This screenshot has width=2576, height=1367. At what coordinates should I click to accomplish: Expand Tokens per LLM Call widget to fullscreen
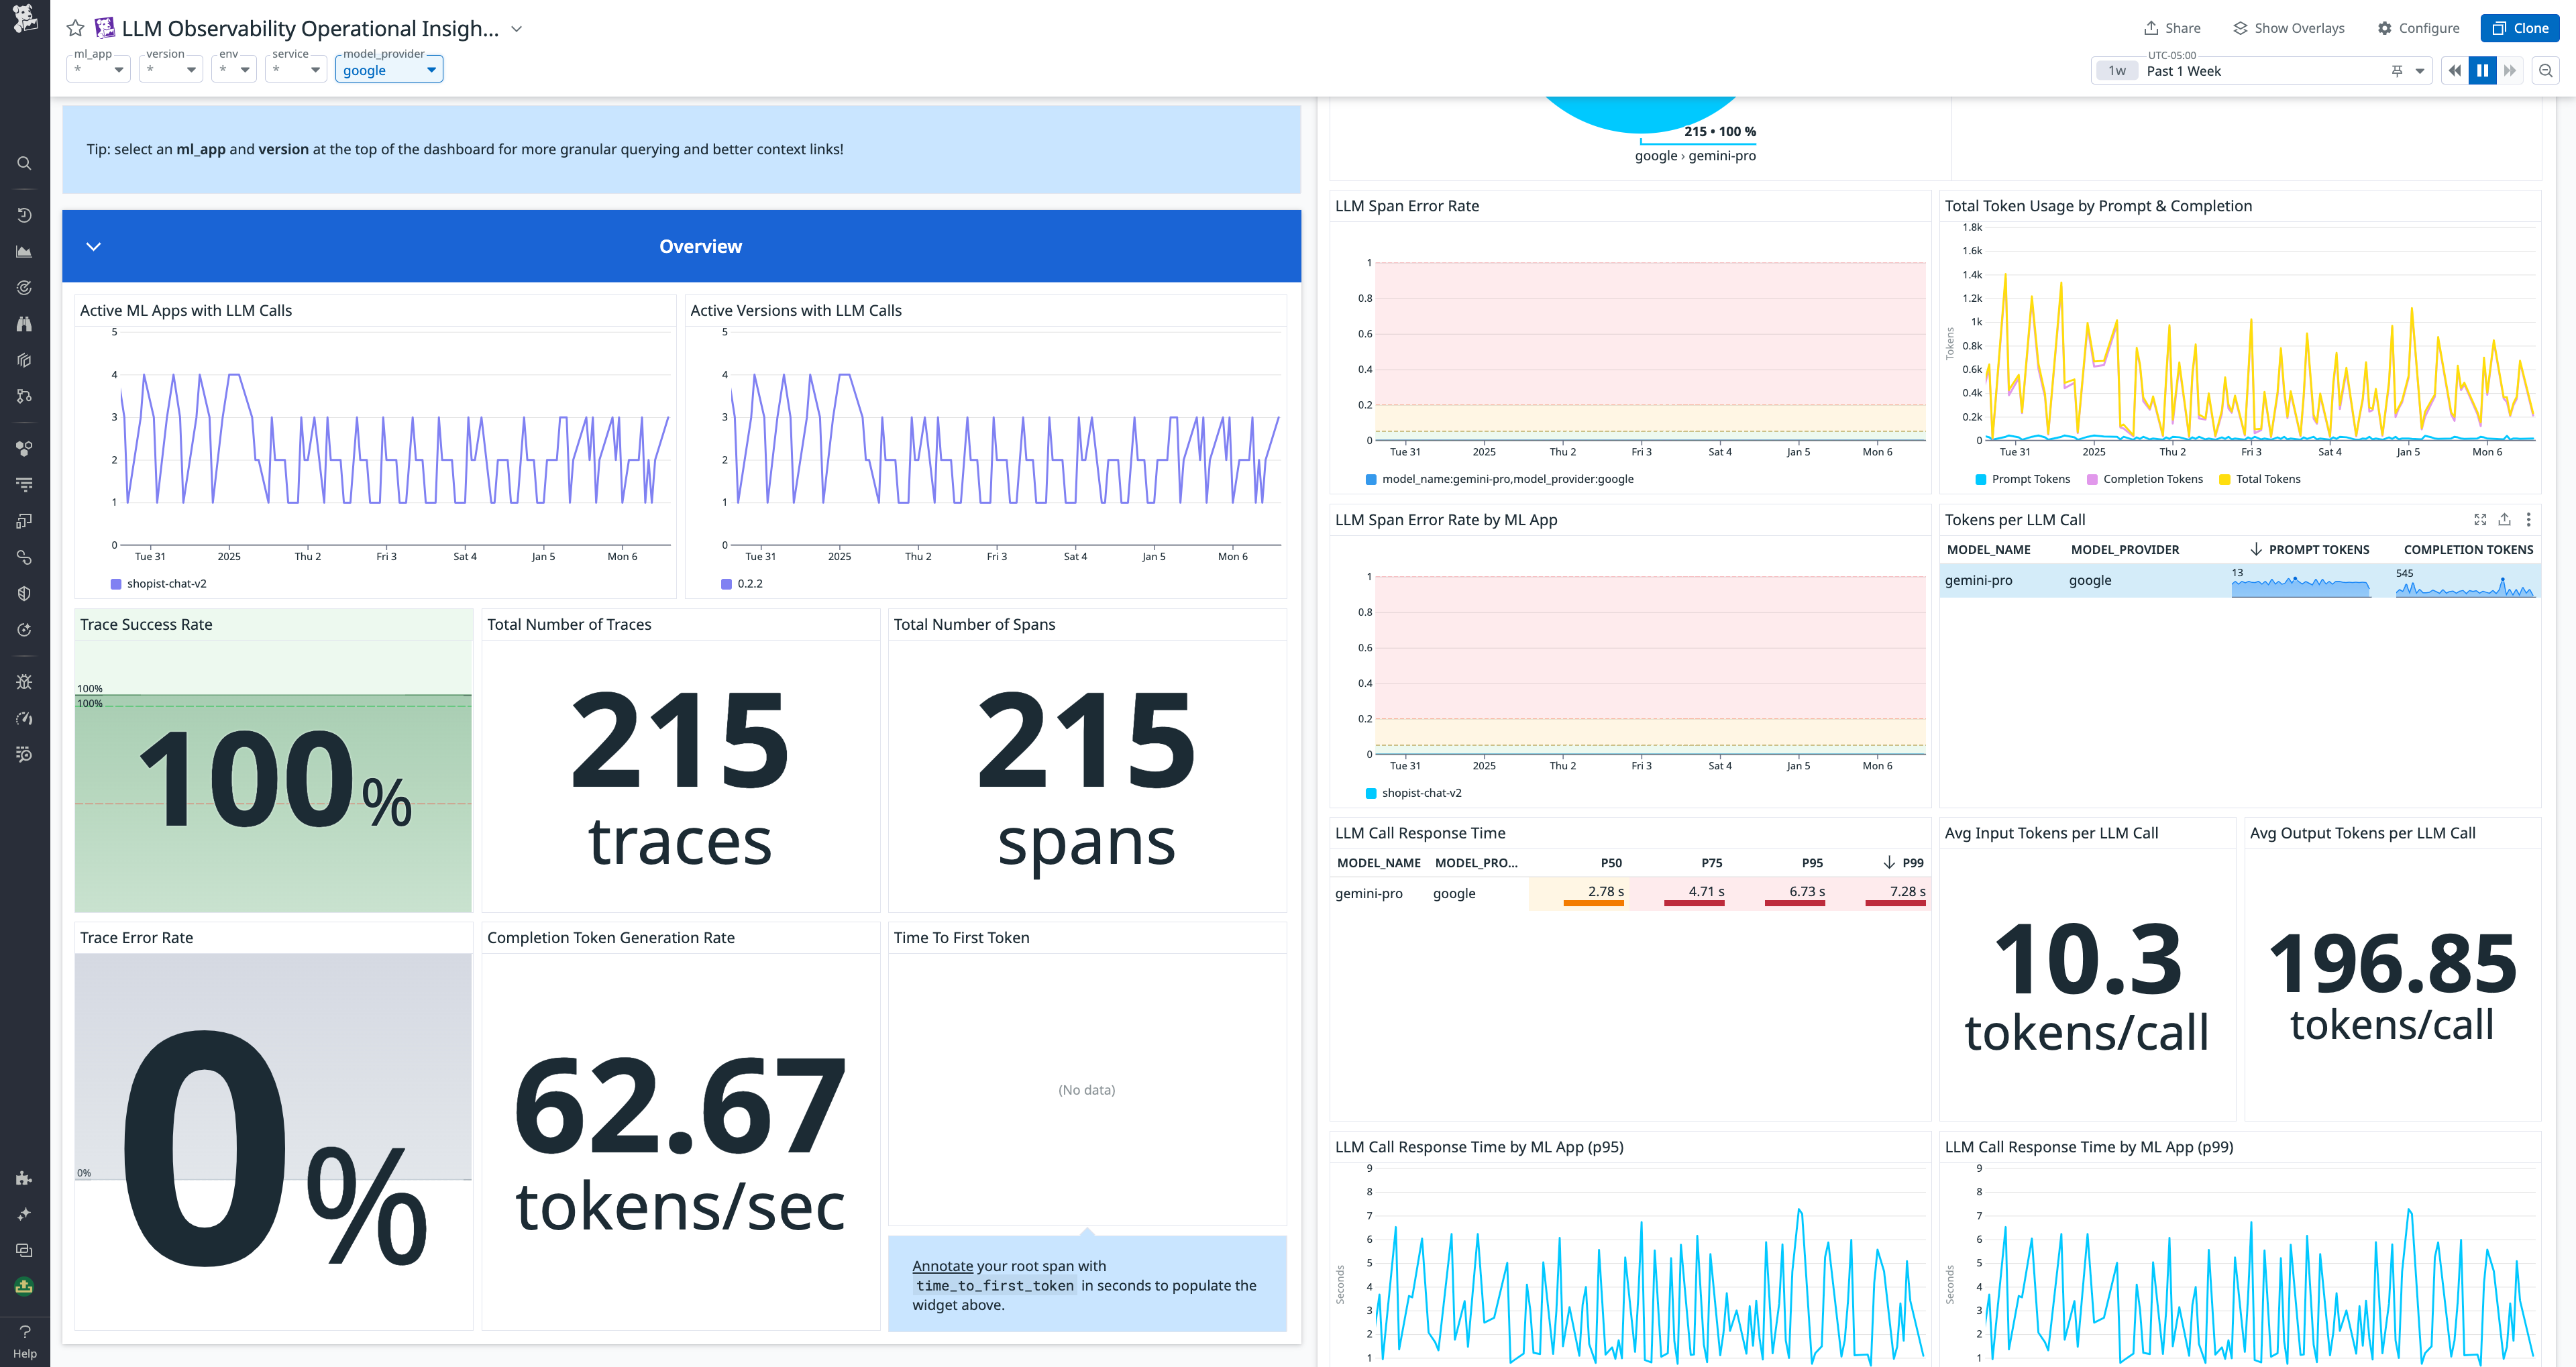click(2480, 519)
